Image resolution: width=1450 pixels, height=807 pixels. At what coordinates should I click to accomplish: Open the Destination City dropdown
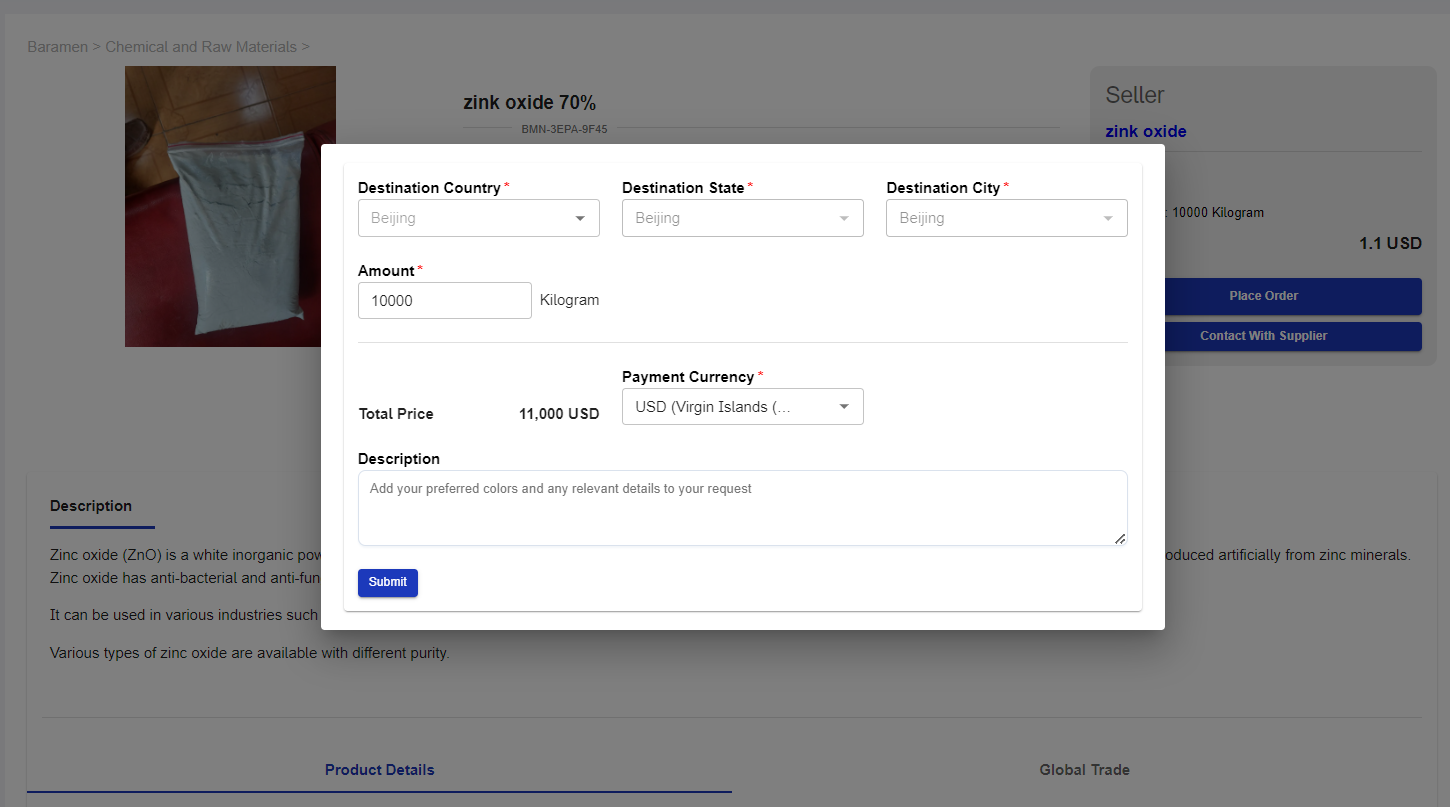tap(1006, 218)
